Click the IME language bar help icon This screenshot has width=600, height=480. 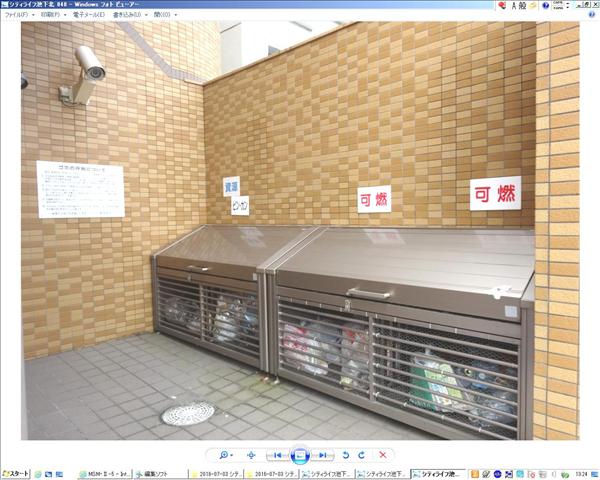[x=546, y=5]
